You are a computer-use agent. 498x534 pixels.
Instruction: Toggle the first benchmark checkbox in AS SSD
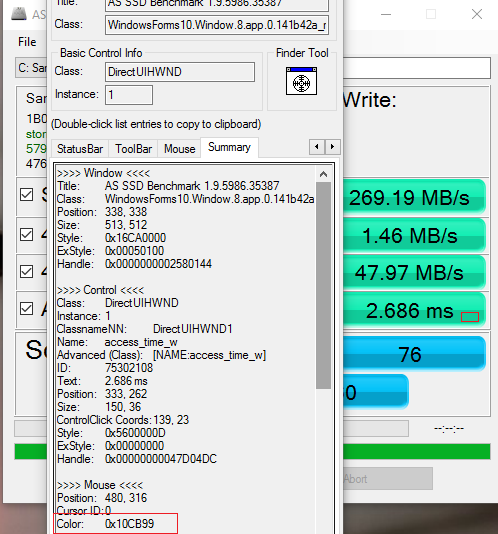point(26,195)
